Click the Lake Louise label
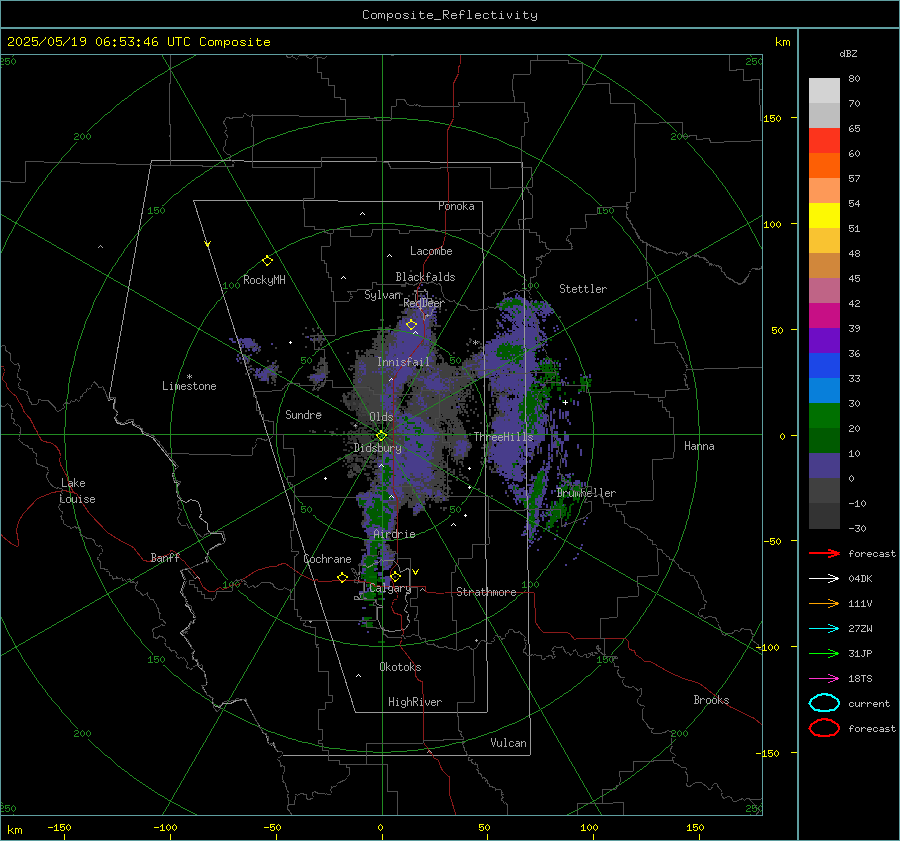Image resolution: width=900 pixels, height=841 pixels. [77, 491]
